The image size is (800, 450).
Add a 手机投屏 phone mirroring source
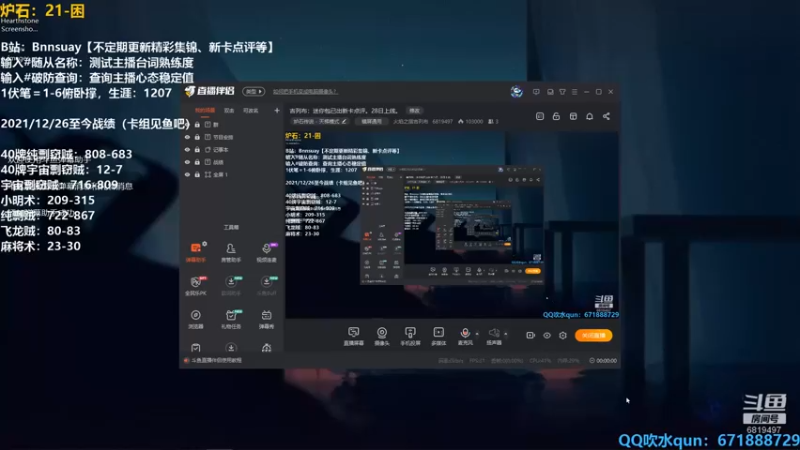(x=410, y=336)
